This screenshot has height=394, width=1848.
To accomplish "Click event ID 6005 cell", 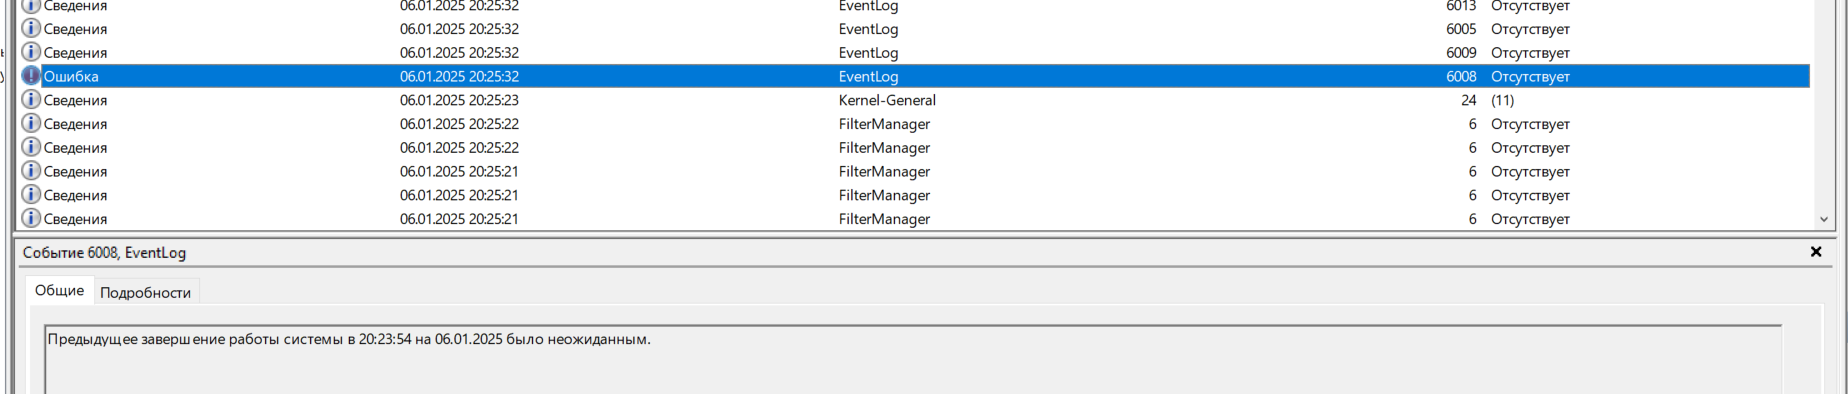I will [x=1461, y=29].
